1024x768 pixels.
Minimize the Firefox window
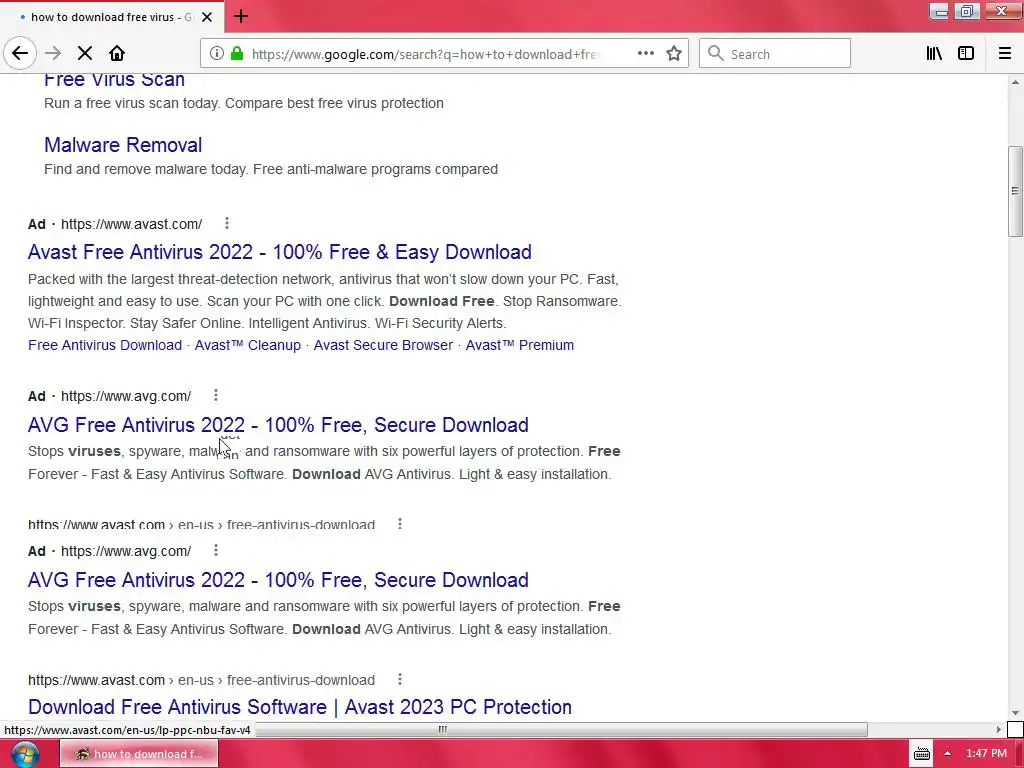coord(939,11)
